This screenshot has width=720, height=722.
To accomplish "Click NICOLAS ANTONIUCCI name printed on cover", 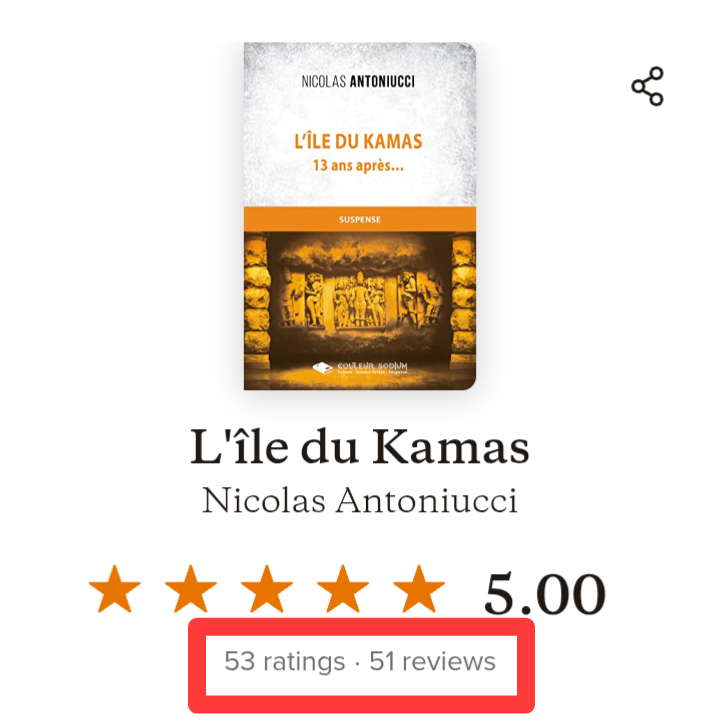I will (x=358, y=82).
